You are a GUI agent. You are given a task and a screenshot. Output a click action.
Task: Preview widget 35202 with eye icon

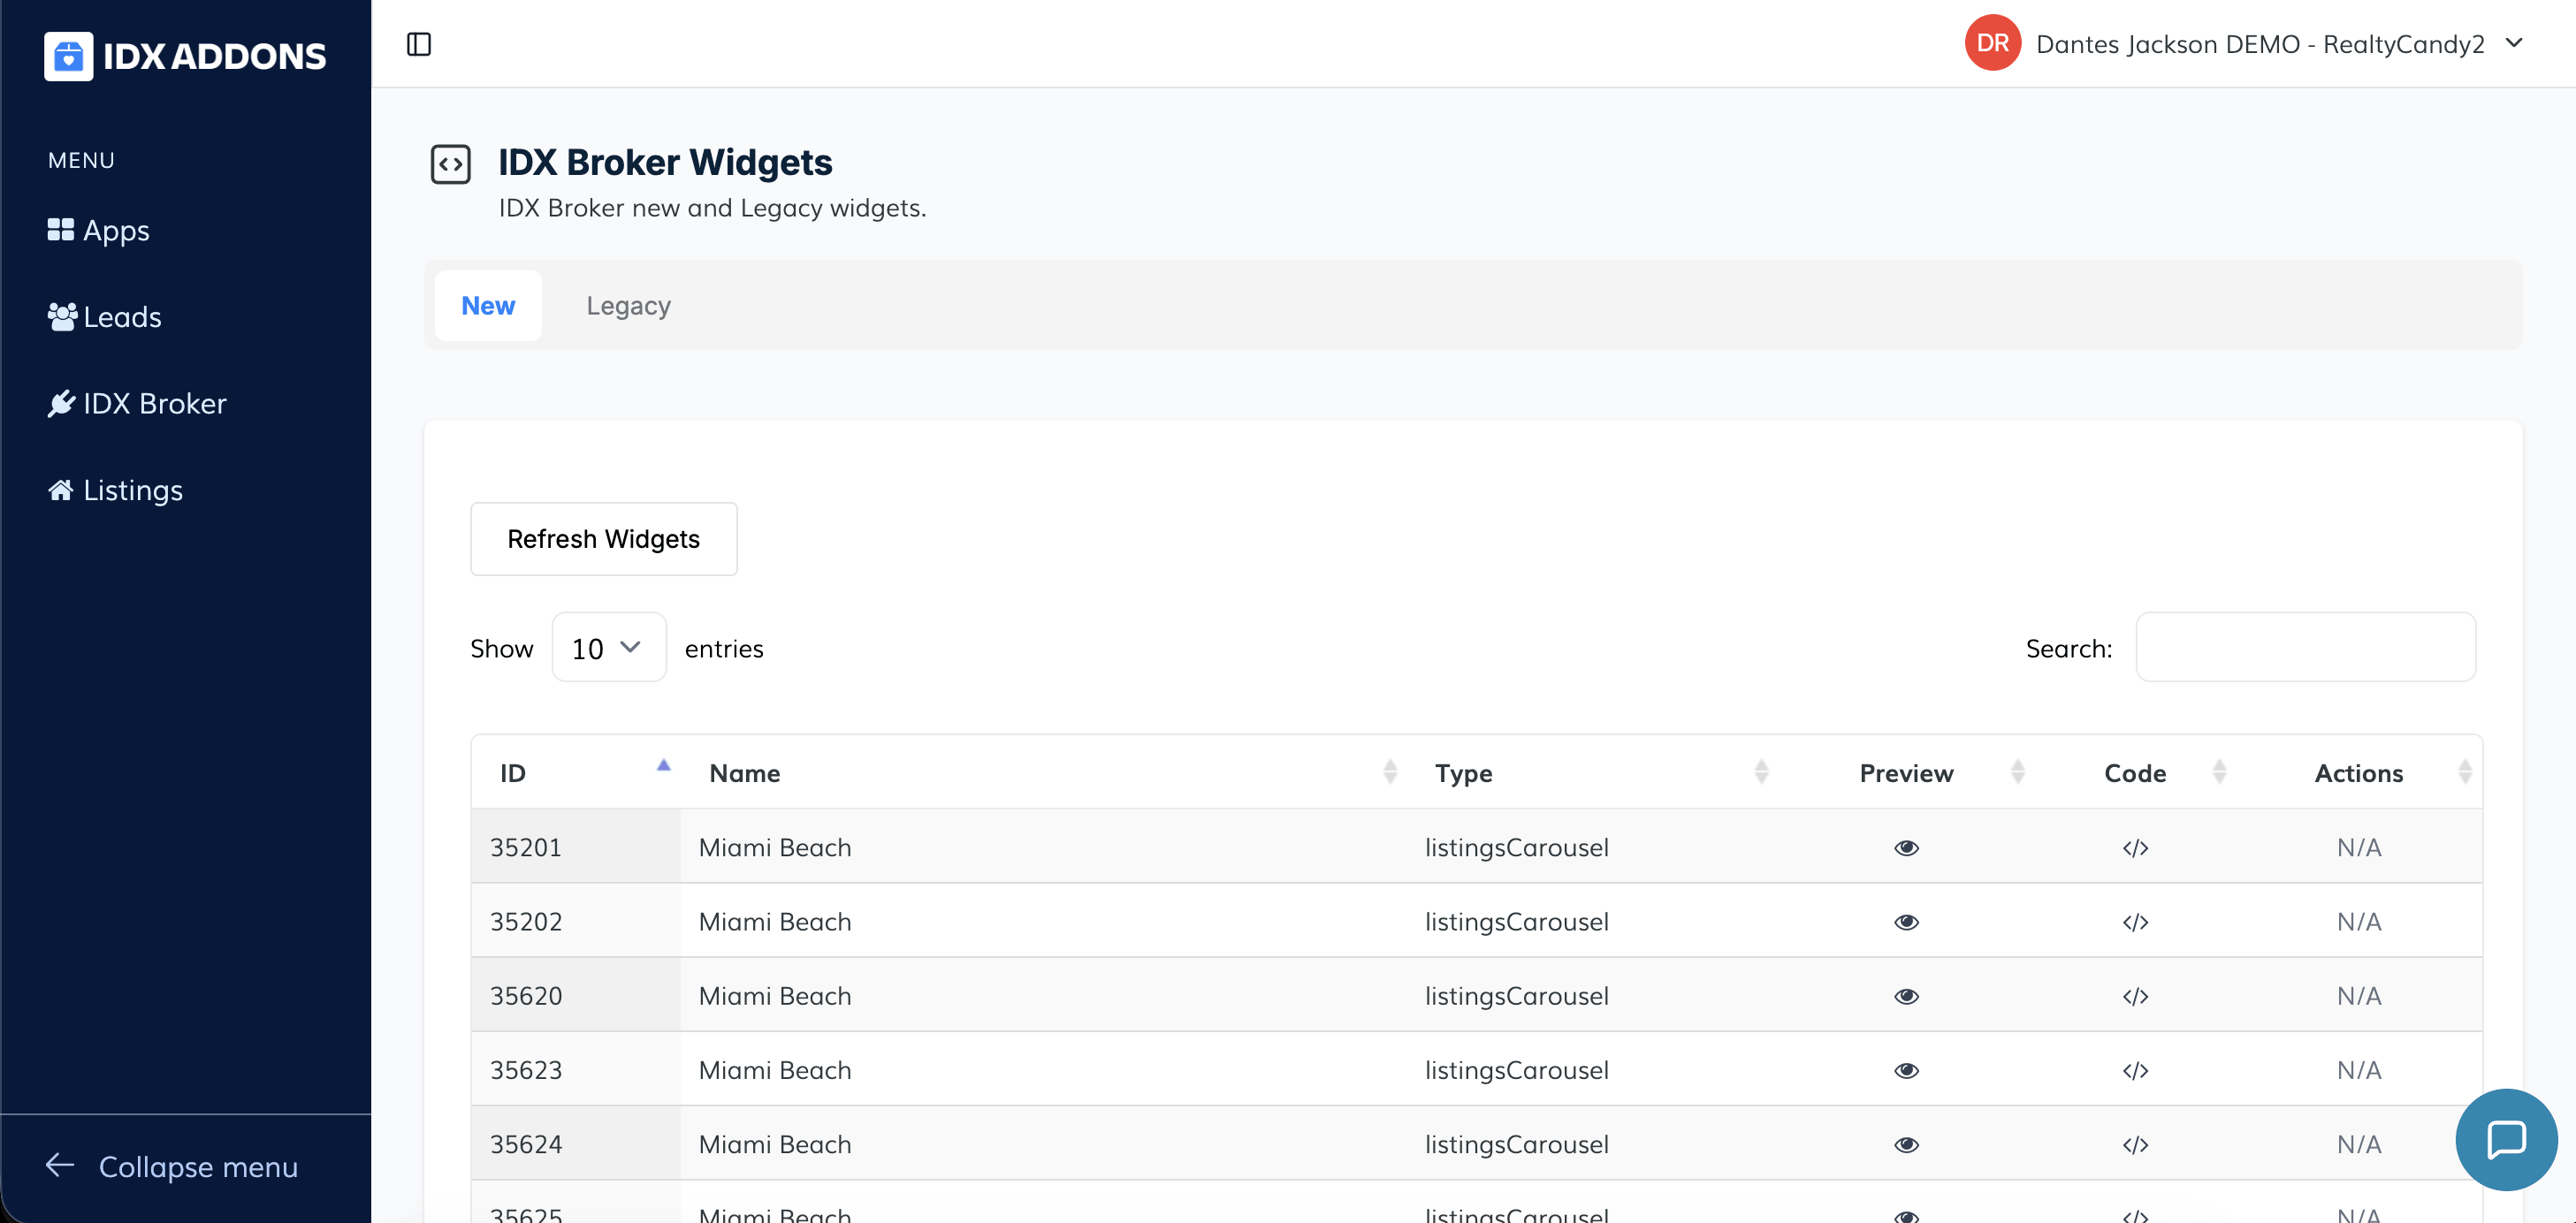1906,922
